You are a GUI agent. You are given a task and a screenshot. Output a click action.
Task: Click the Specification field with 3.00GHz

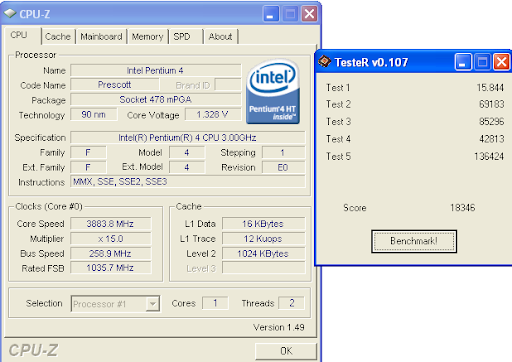(188, 138)
